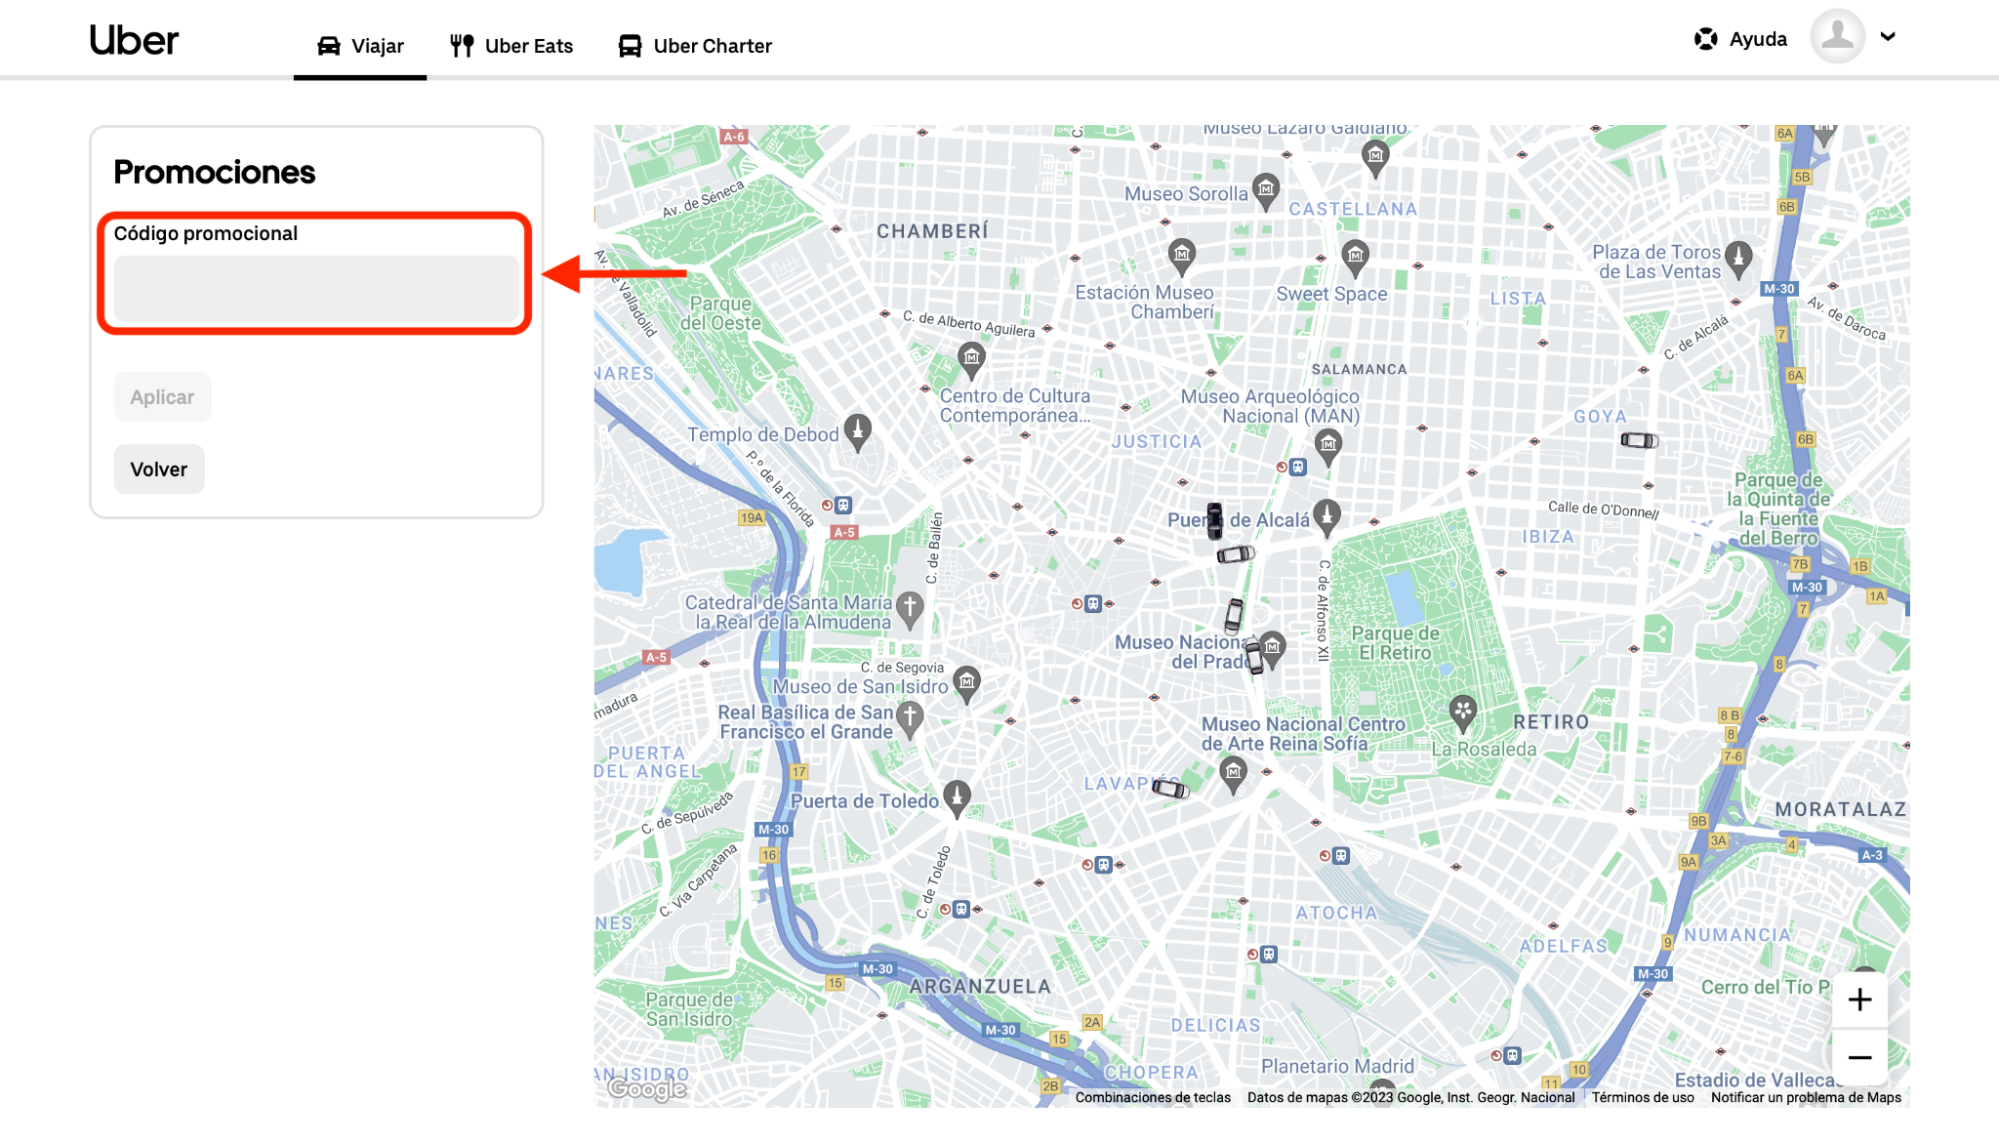
Task: Select the Puerta de Alcalá pin
Action: coord(1327,516)
